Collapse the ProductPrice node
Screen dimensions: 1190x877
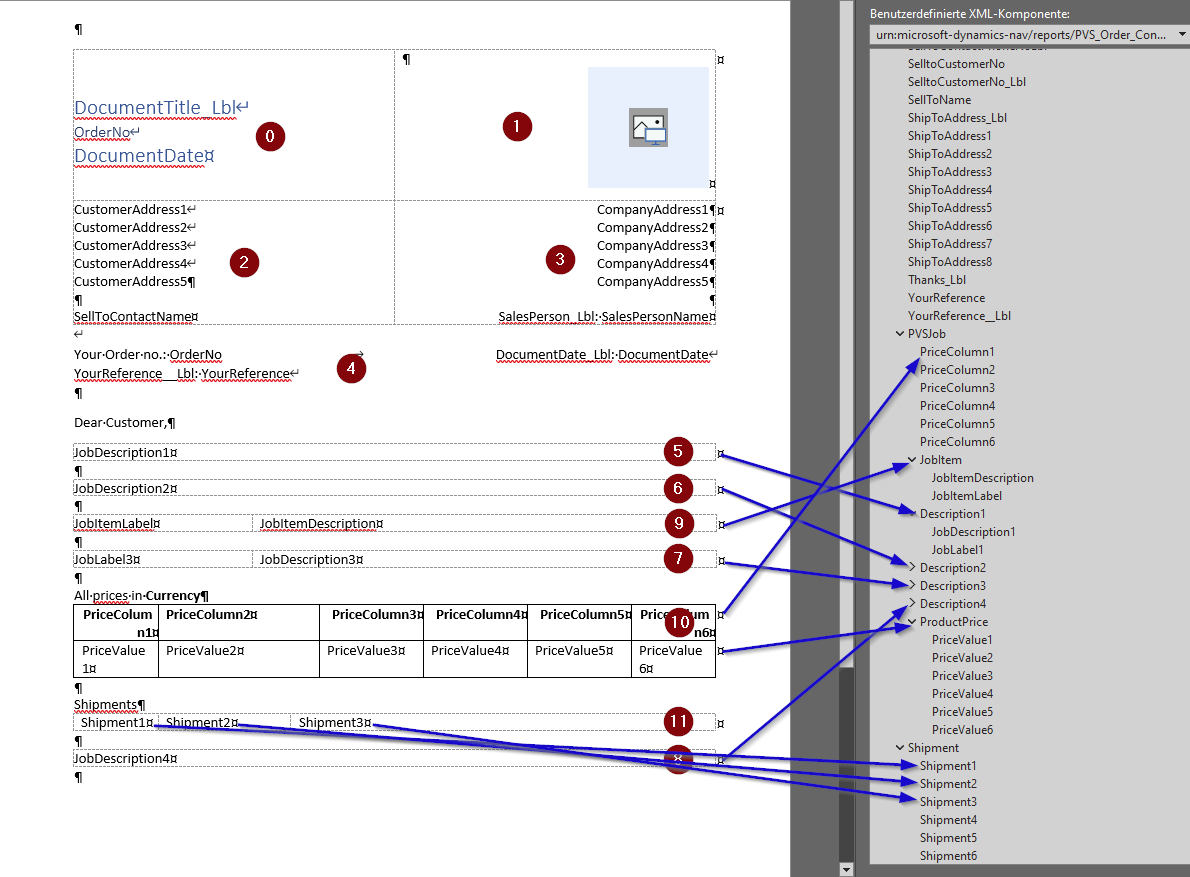click(911, 622)
